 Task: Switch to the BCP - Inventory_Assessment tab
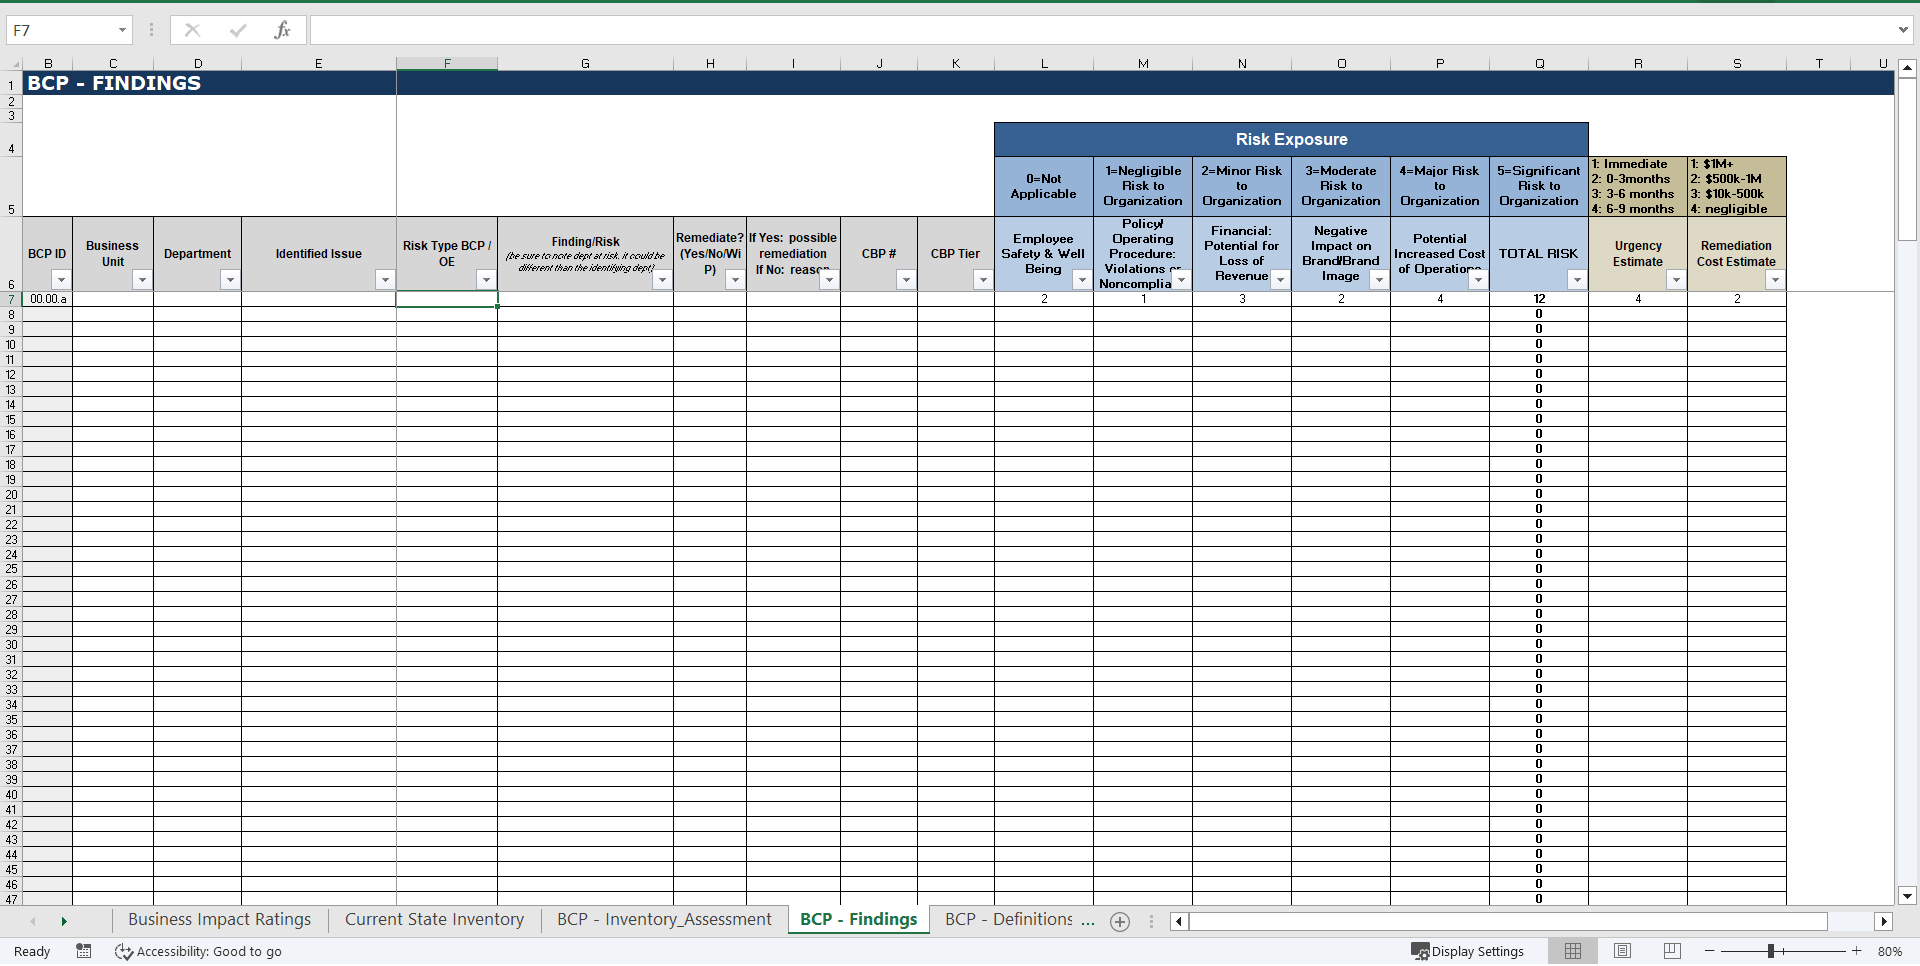[x=663, y=919]
